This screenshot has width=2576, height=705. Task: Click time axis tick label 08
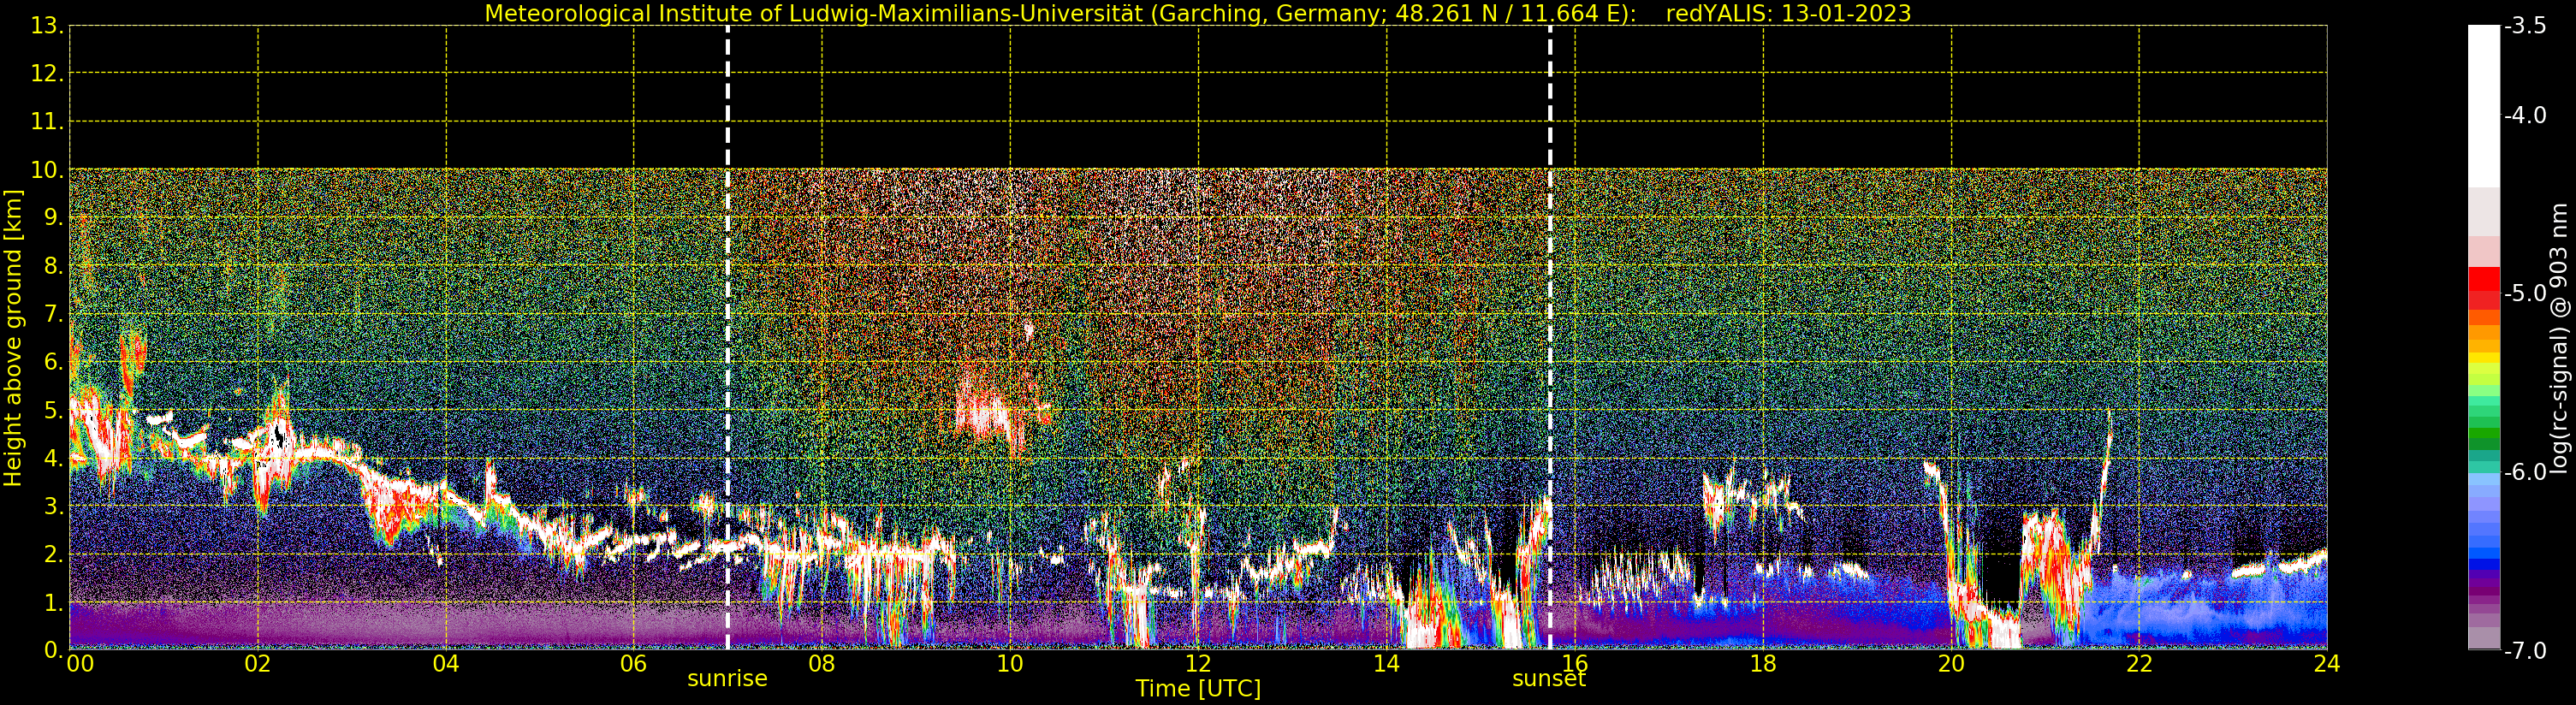tap(822, 664)
